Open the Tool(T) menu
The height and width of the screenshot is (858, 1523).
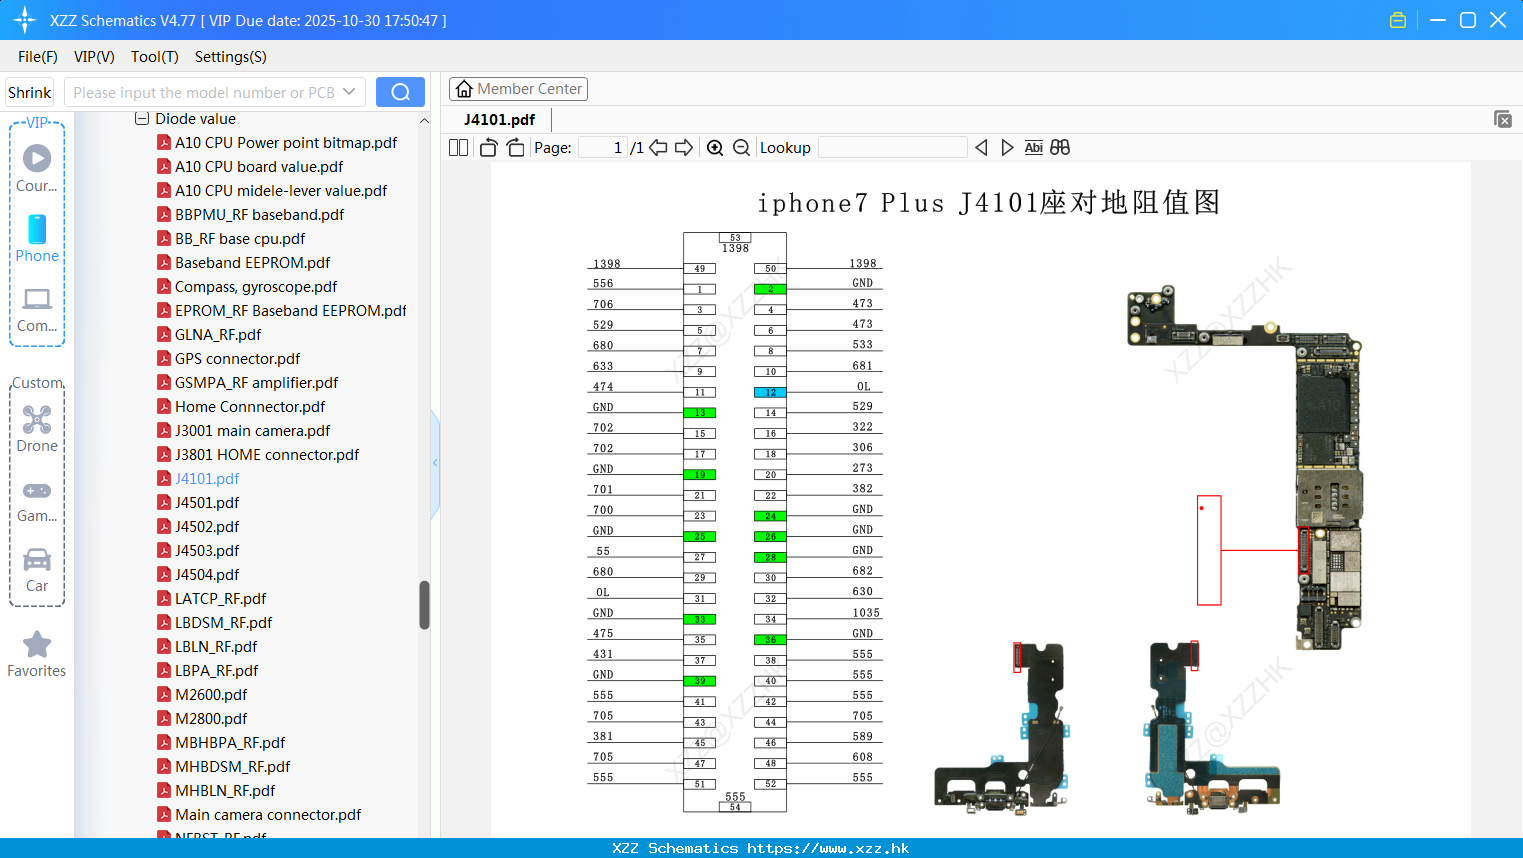(x=154, y=57)
